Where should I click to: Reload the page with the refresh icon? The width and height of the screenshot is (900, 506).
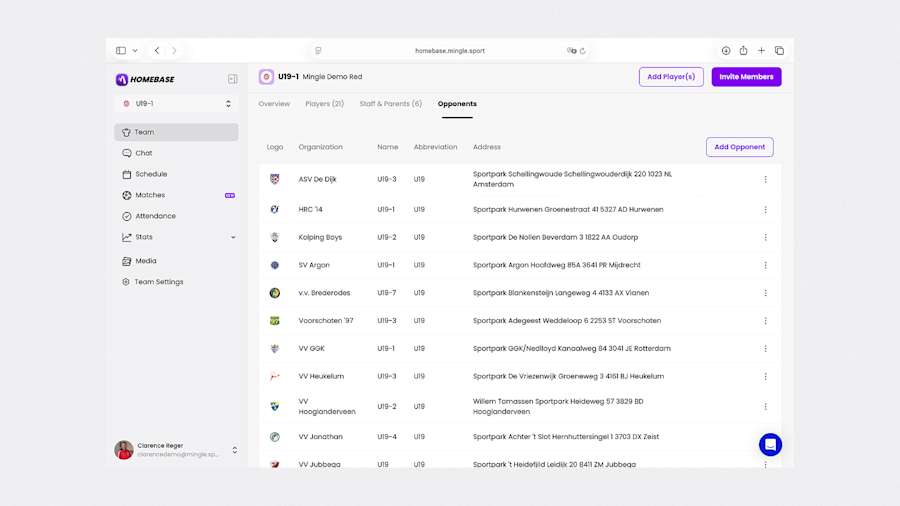tap(583, 50)
